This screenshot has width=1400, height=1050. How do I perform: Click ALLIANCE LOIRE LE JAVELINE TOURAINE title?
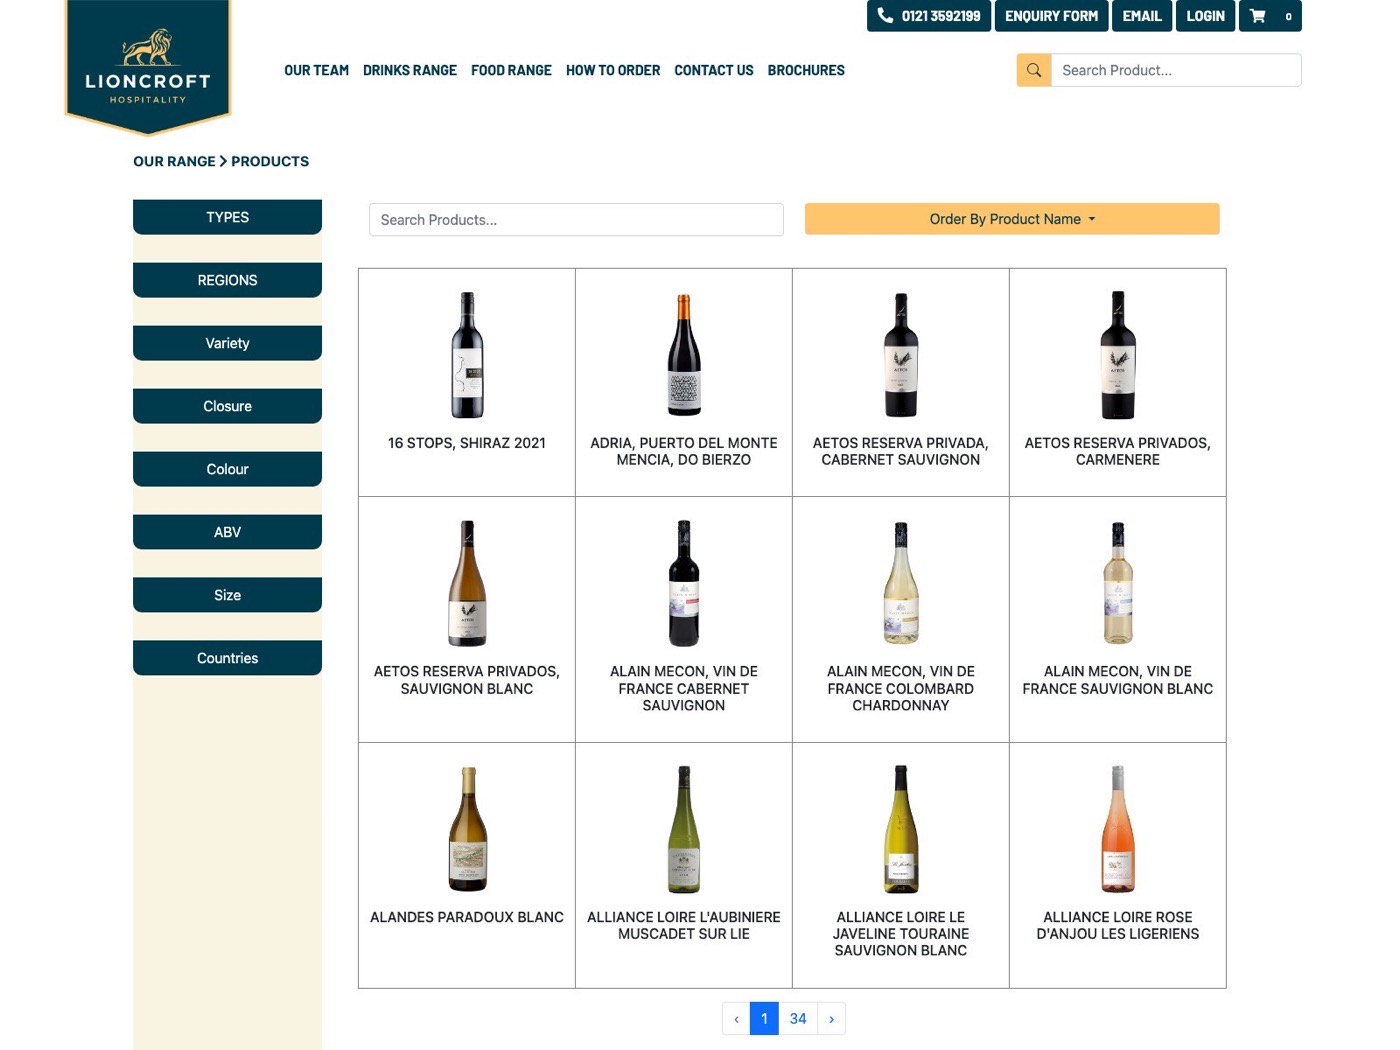pyautogui.click(x=901, y=934)
